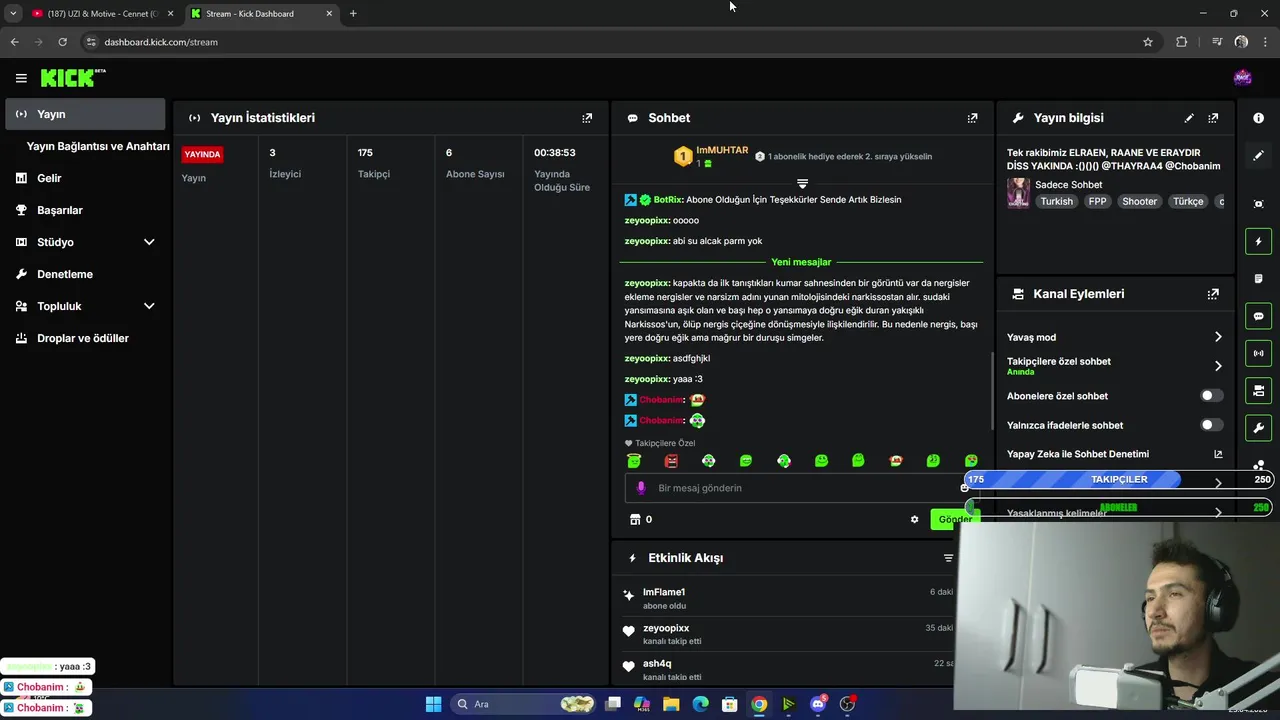The height and width of the screenshot is (720, 1280).
Task: Click the capture frame icon in right sidebar
Action: click(x=1258, y=204)
